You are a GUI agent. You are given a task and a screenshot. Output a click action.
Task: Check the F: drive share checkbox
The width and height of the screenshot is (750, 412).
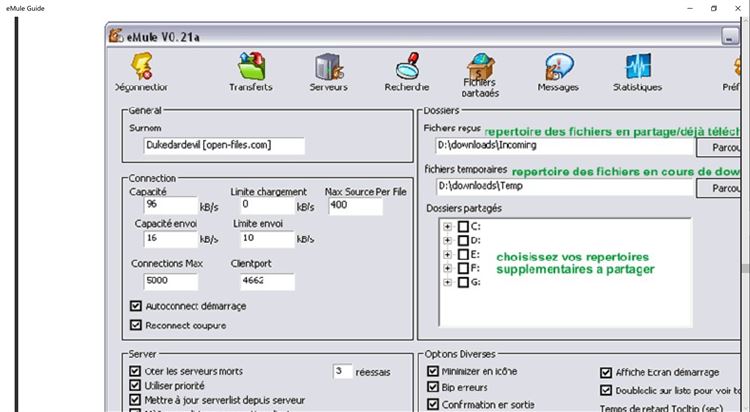pyautogui.click(x=463, y=268)
